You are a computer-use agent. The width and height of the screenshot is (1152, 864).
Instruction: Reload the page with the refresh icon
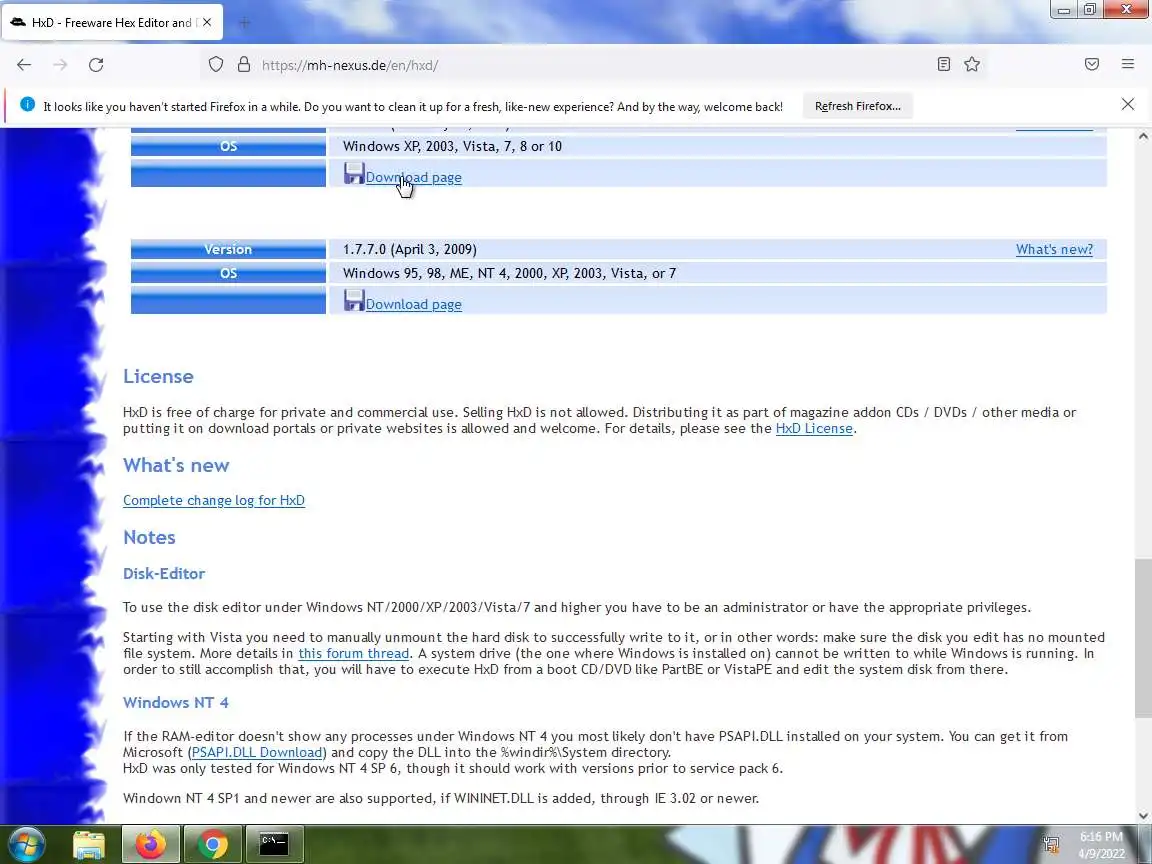coord(96,65)
